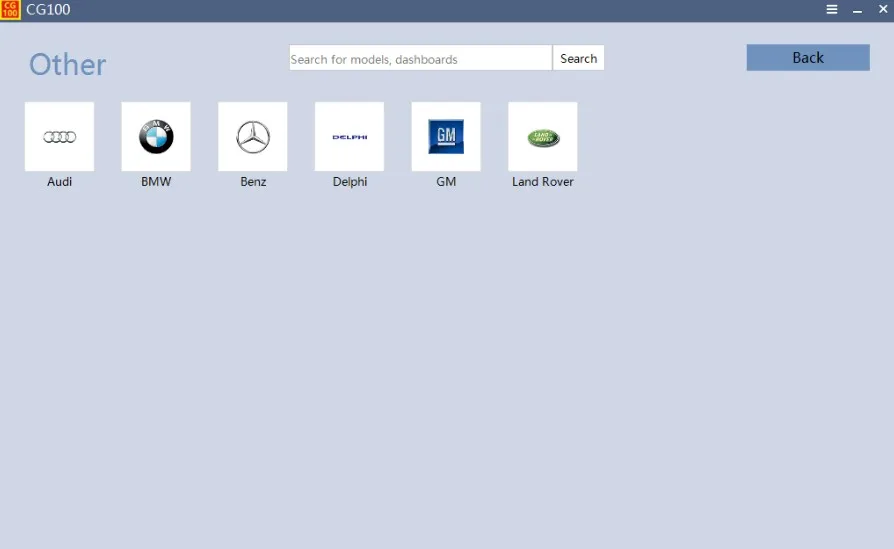Choose the Benz star logo
Screen dimensions: 894x549
coord(253,137)
